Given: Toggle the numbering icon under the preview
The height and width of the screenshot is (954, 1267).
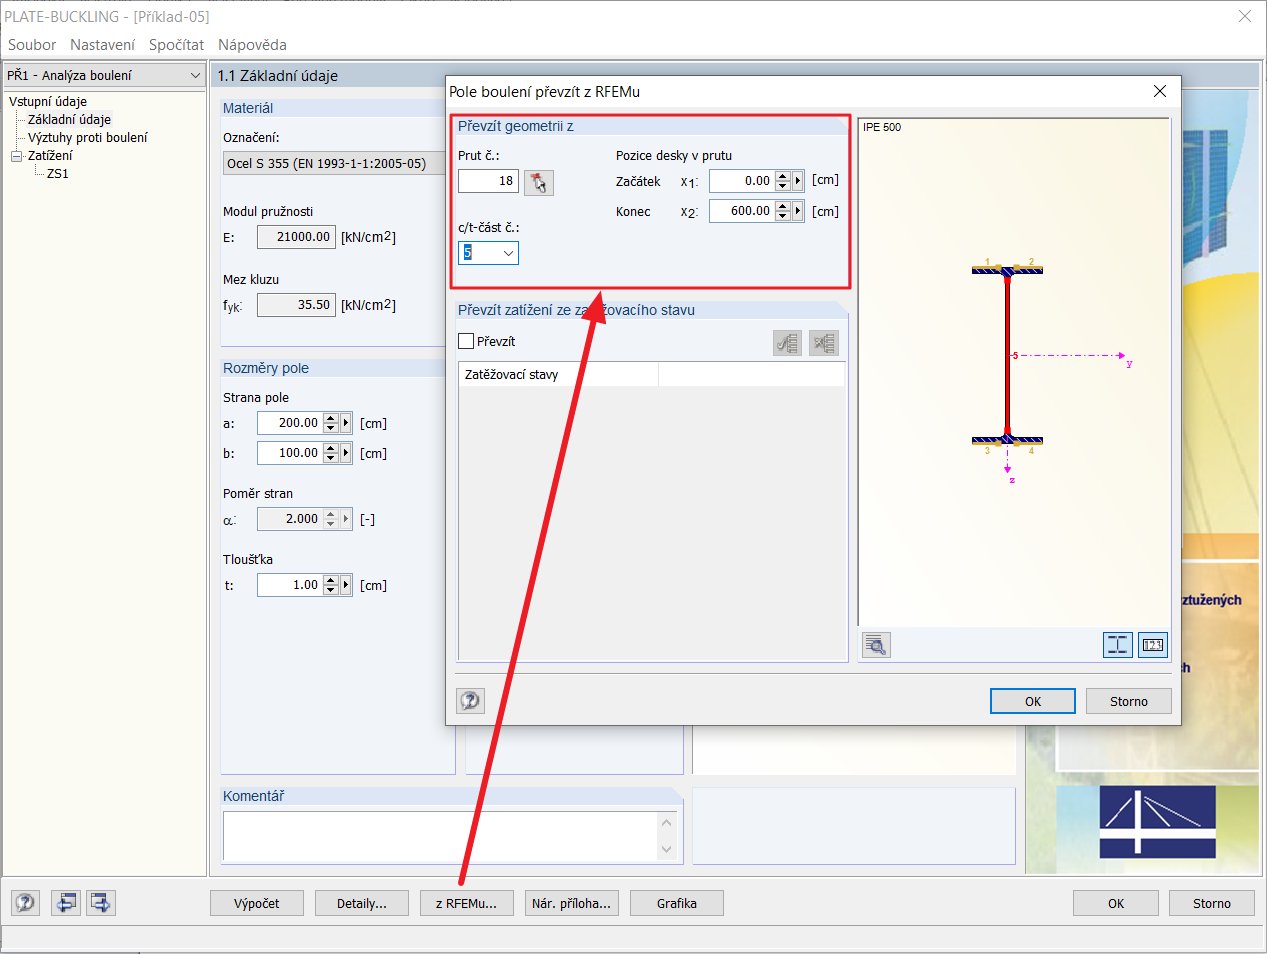Looking at the screenshot, I should [1153, 645].
